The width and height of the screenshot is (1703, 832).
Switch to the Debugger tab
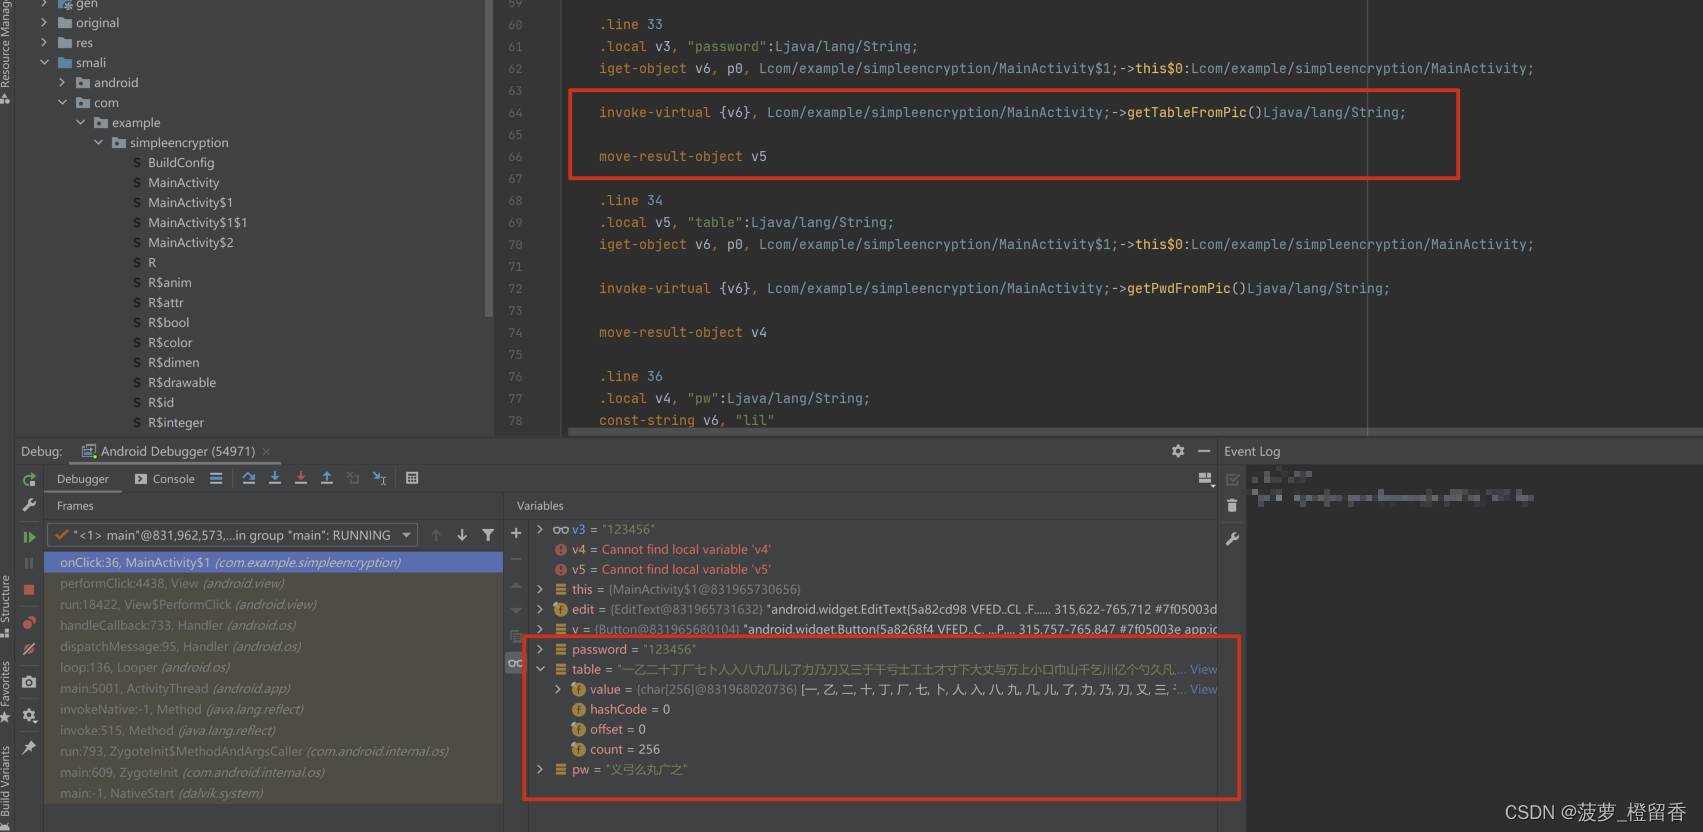click(83, 479)
